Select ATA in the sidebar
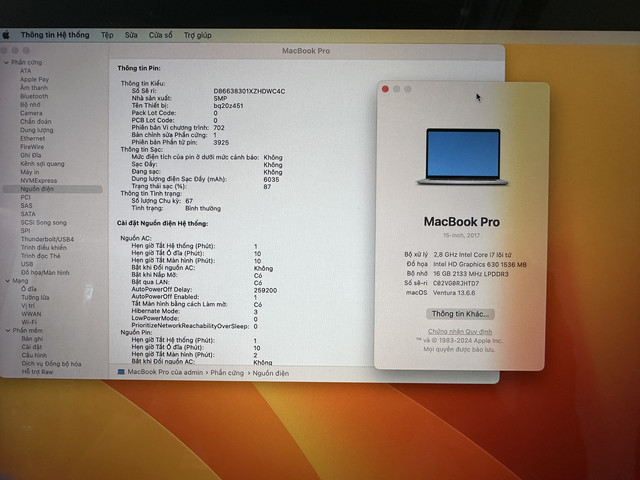 [26, 71]
